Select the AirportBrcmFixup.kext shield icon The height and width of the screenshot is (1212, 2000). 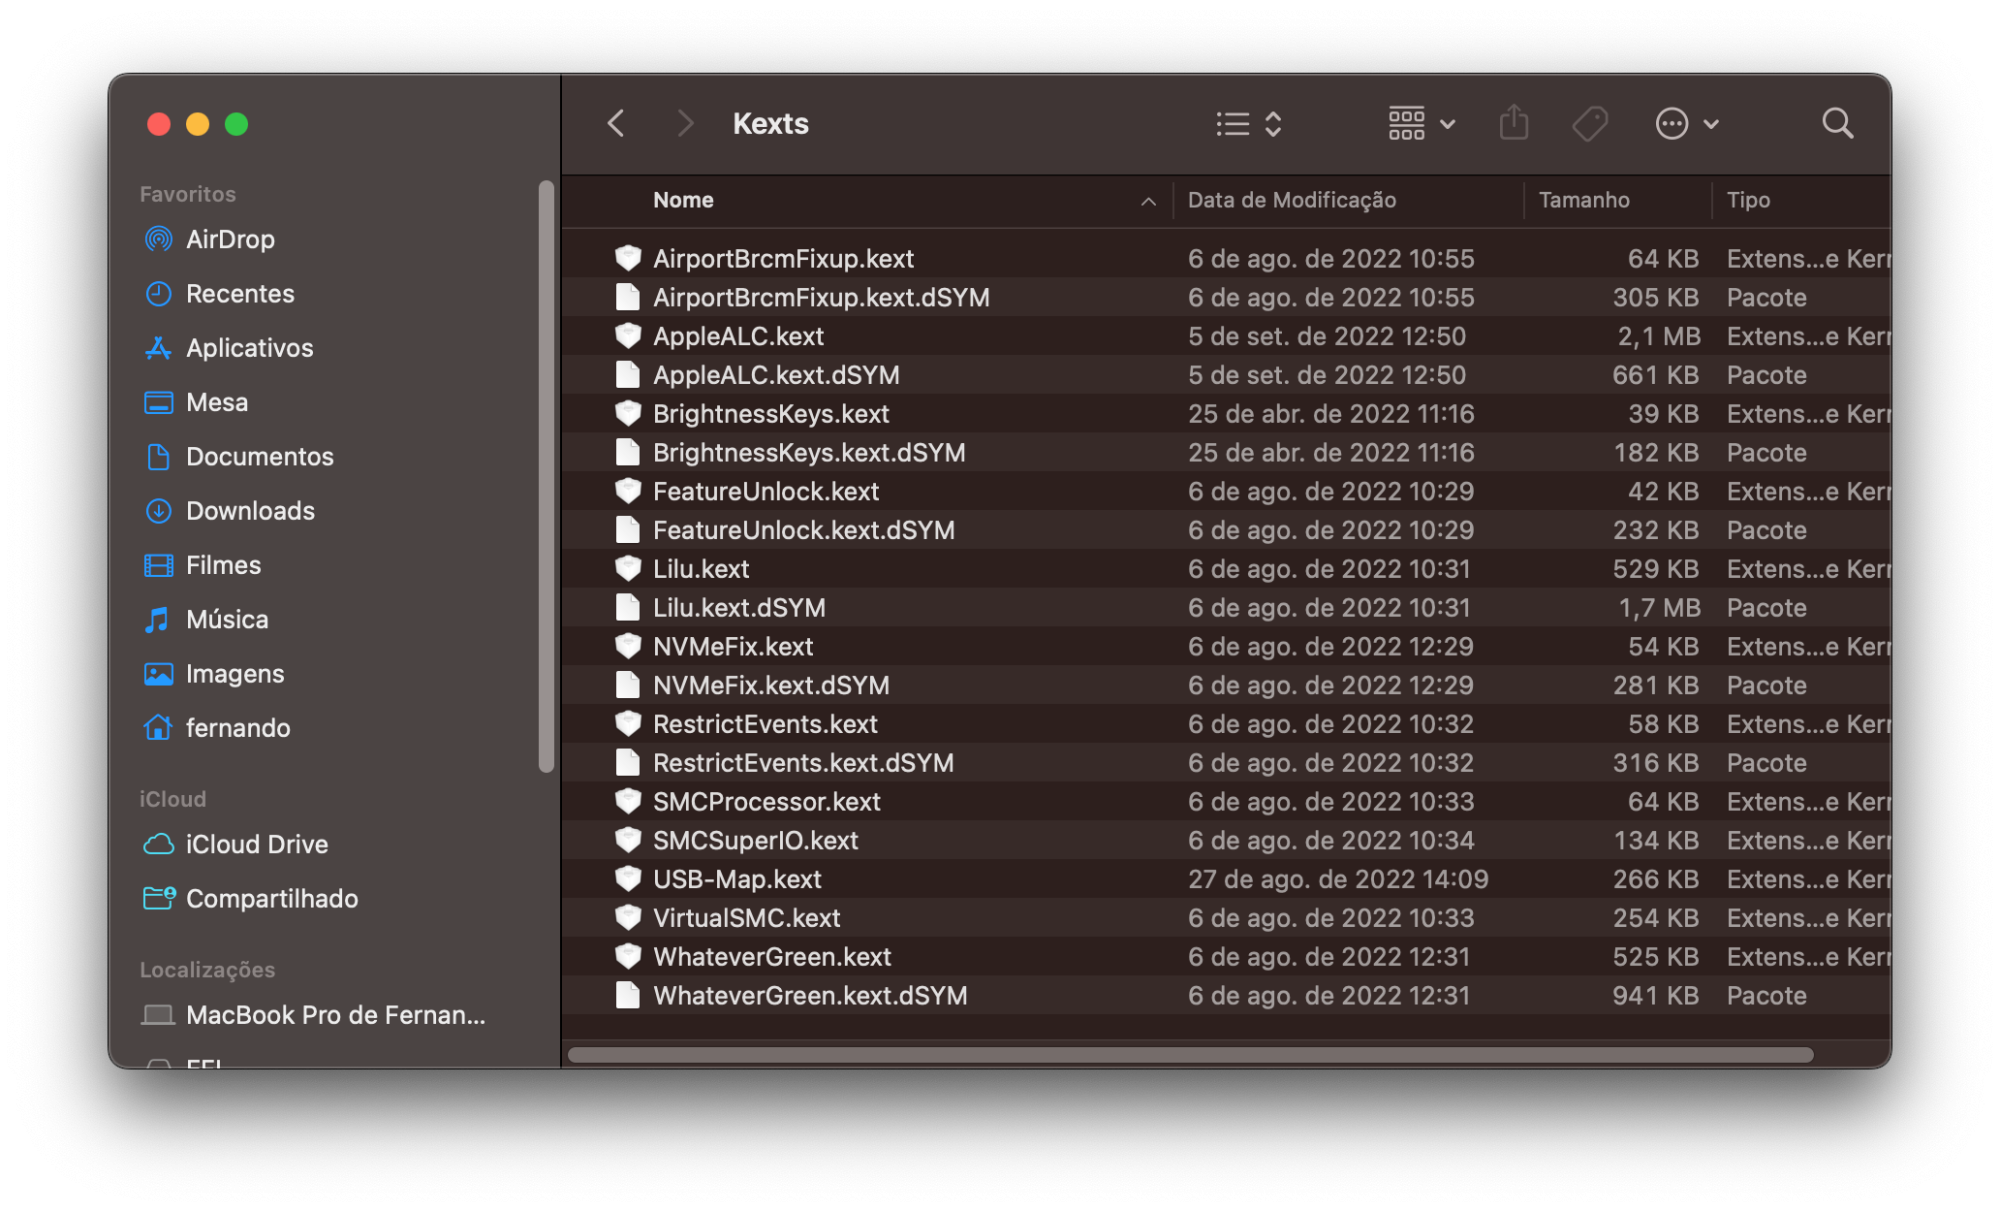pyautogui.click(x=627, y=258)
